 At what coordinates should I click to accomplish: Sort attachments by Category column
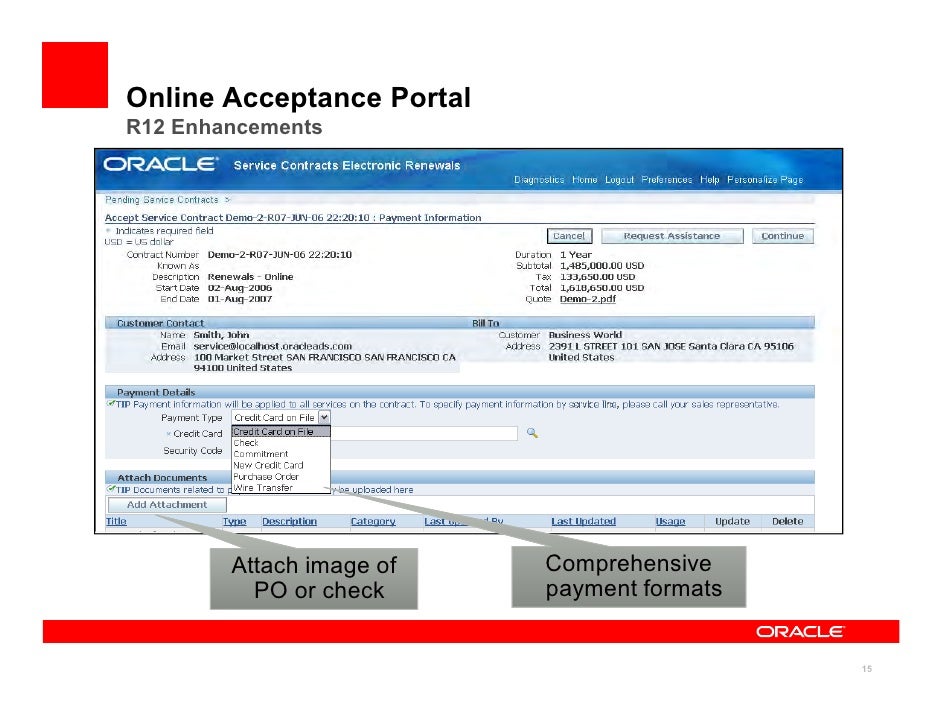373,521
